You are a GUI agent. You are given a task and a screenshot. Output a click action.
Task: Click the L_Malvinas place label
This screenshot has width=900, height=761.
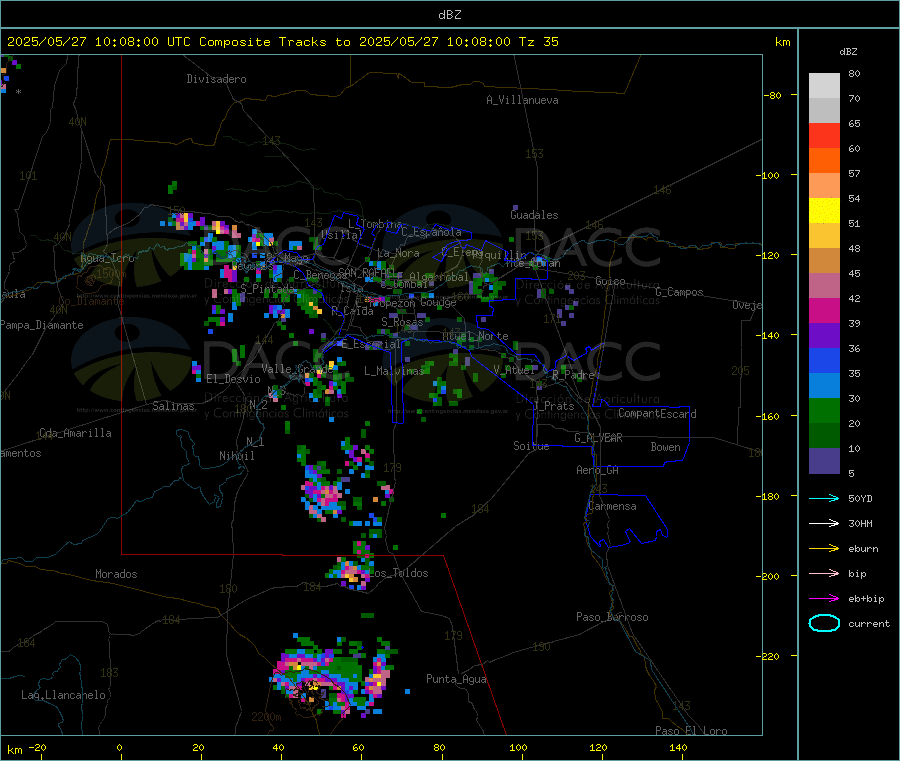pos(394,371)
